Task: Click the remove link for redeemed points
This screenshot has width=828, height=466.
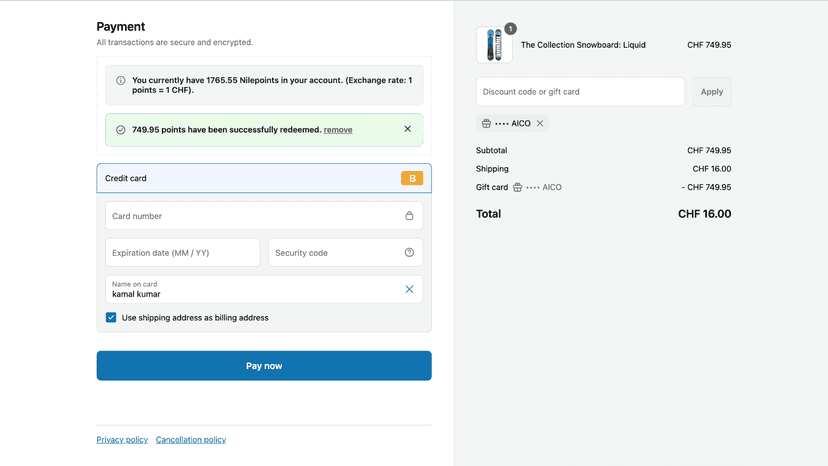Action: (338, 130)
